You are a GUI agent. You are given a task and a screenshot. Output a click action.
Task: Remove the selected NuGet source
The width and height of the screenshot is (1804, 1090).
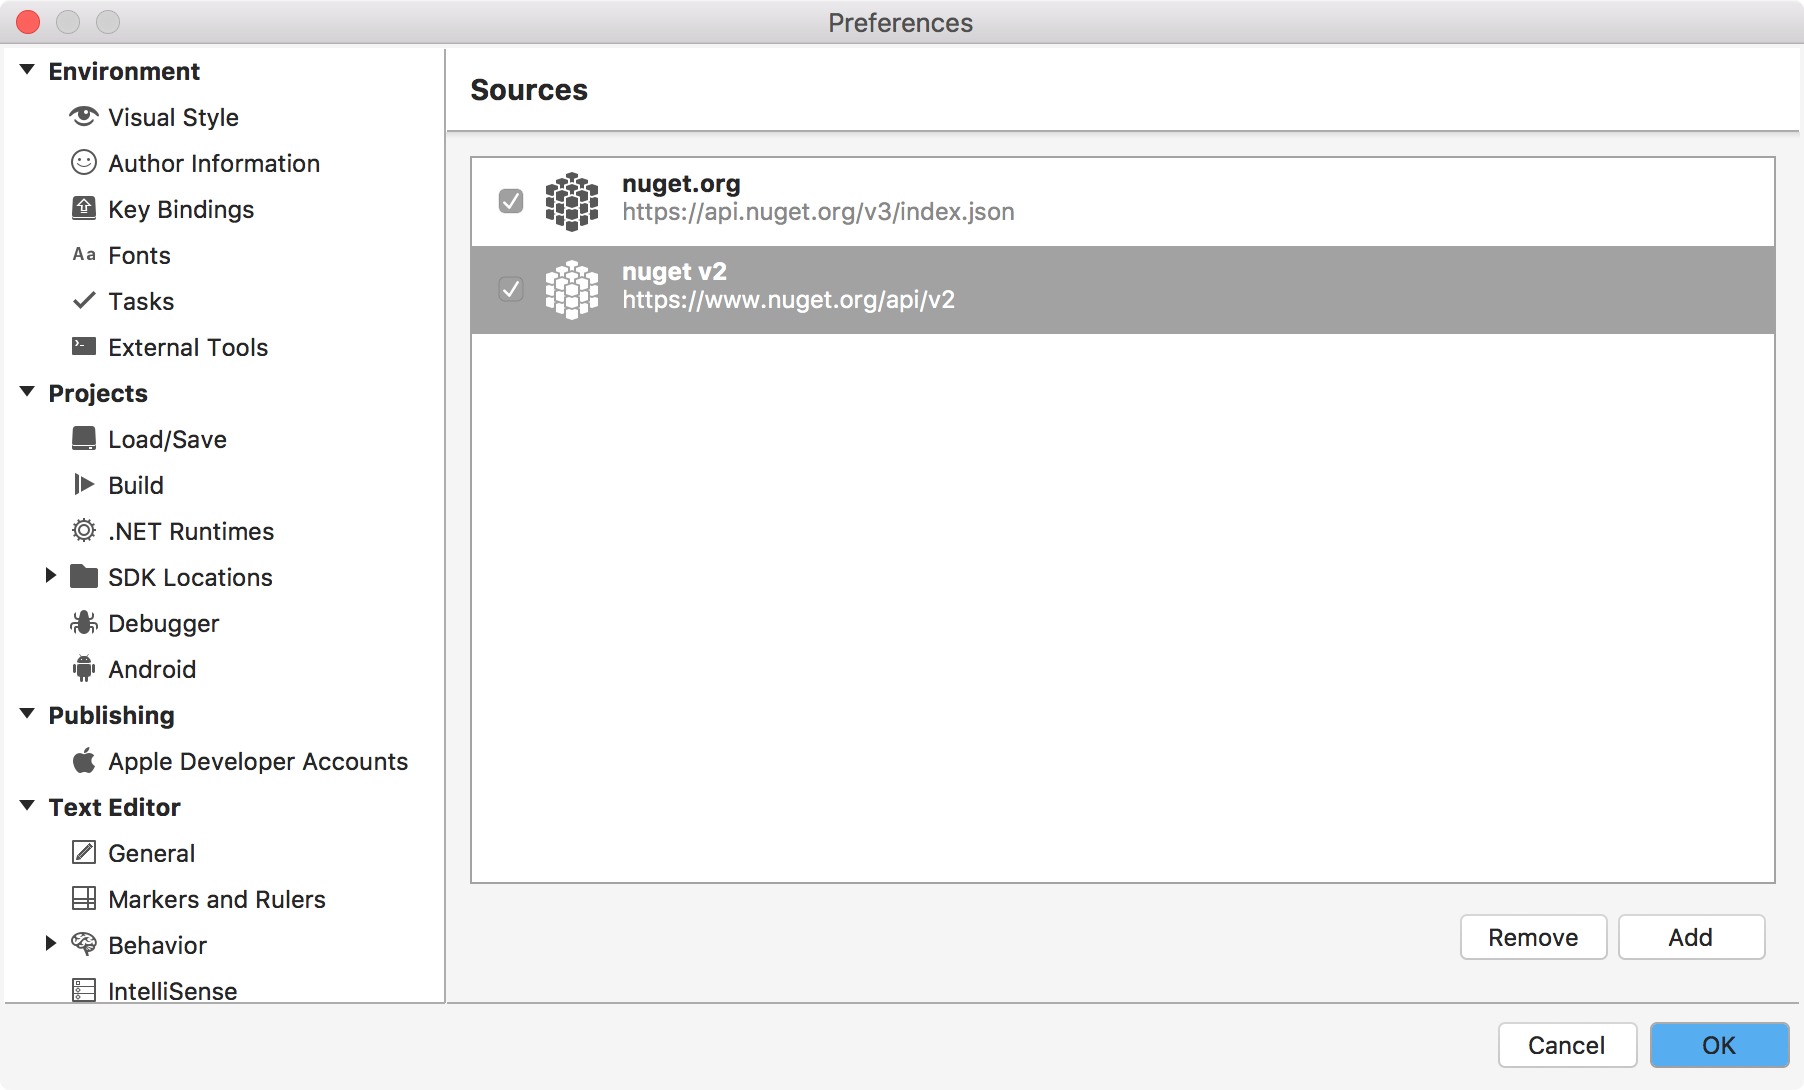1533,937
